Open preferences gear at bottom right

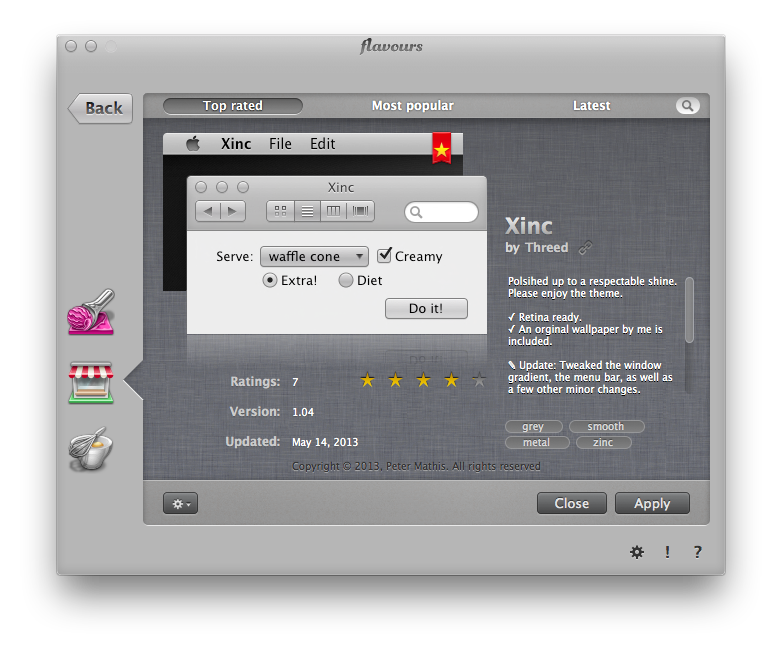click(x=637, y=552)
